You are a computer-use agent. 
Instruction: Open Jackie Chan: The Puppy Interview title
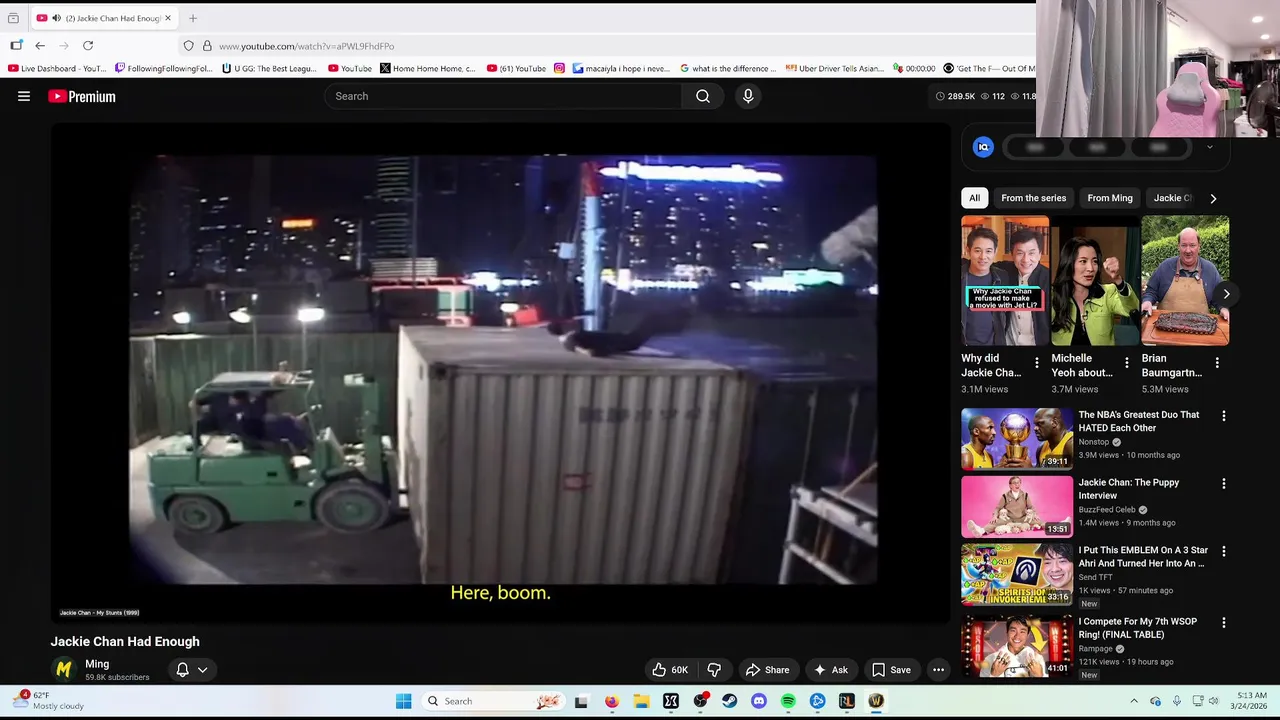click(x=1128, y=489)
